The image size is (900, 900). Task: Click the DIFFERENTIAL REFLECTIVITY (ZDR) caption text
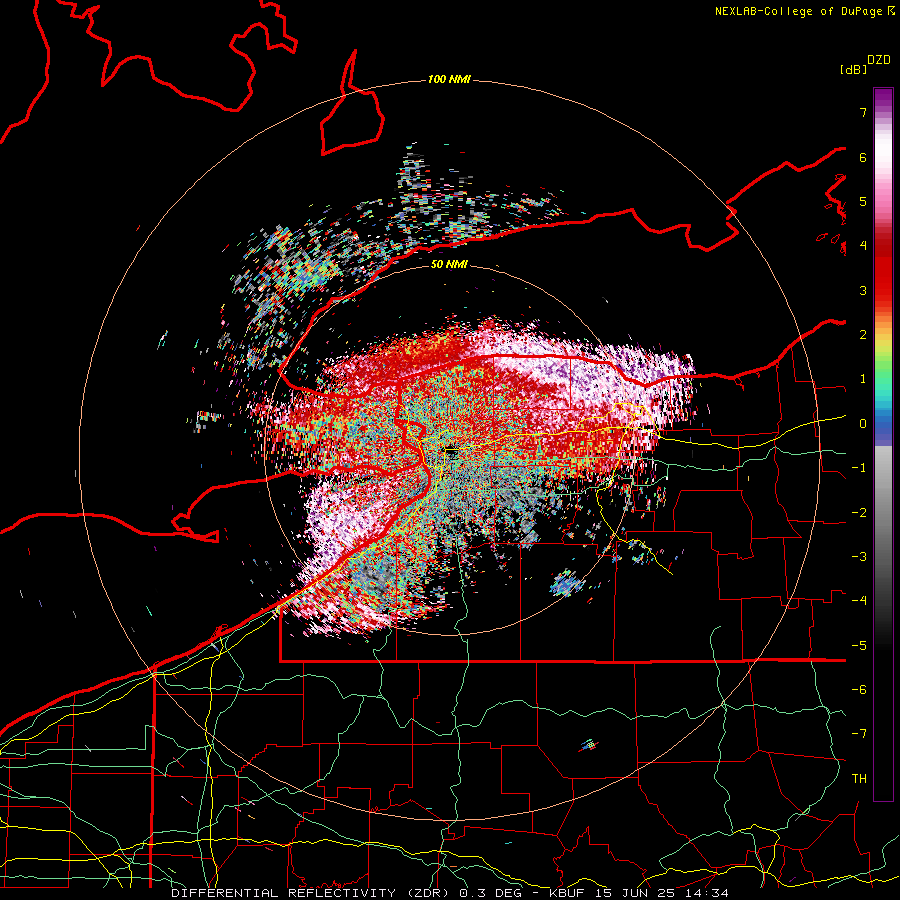click(x=312, y=893)
